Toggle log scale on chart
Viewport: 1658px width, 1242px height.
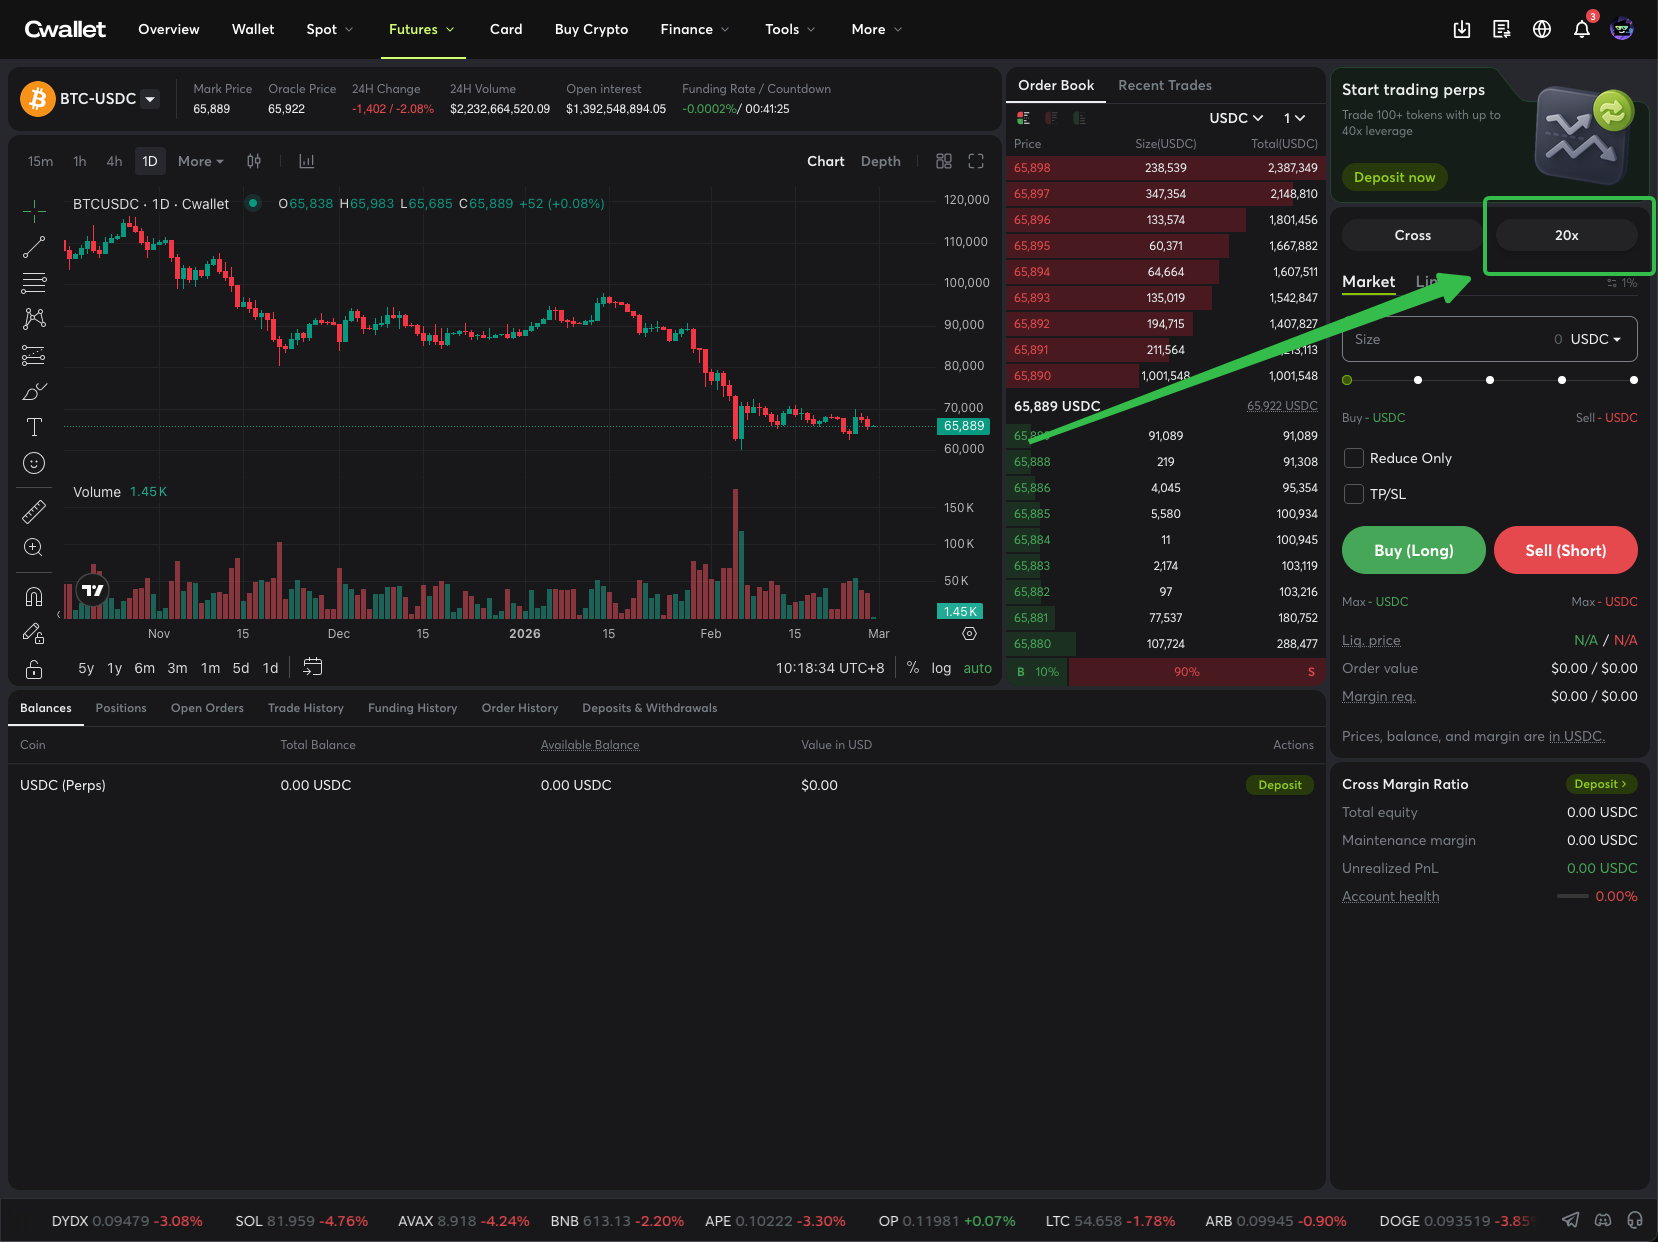click(941, 668)
